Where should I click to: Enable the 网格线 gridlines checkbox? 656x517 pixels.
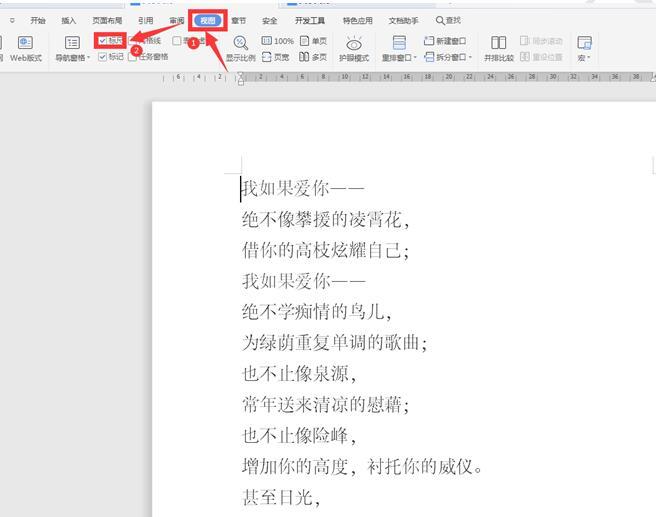coord(133,41)
